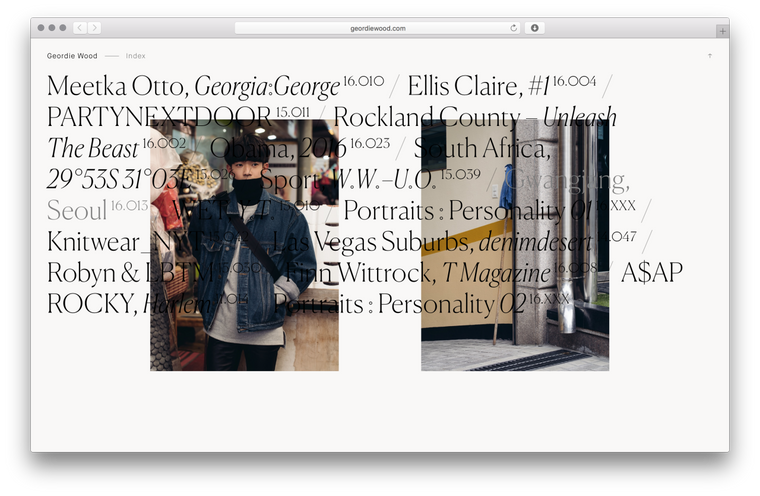Open Portraits : Personality 02 link
The image size is (760, 496).
pyautogui.click(x=421, y=304)
